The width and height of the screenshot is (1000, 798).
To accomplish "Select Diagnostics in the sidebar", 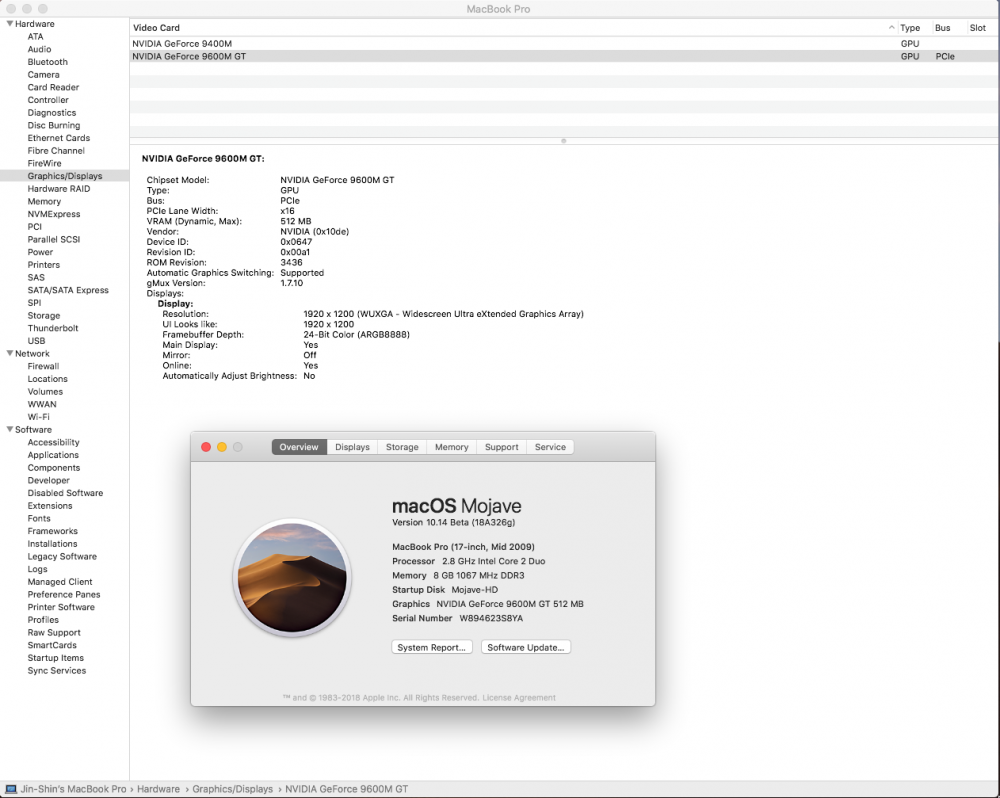I will (x=52, y=112).
